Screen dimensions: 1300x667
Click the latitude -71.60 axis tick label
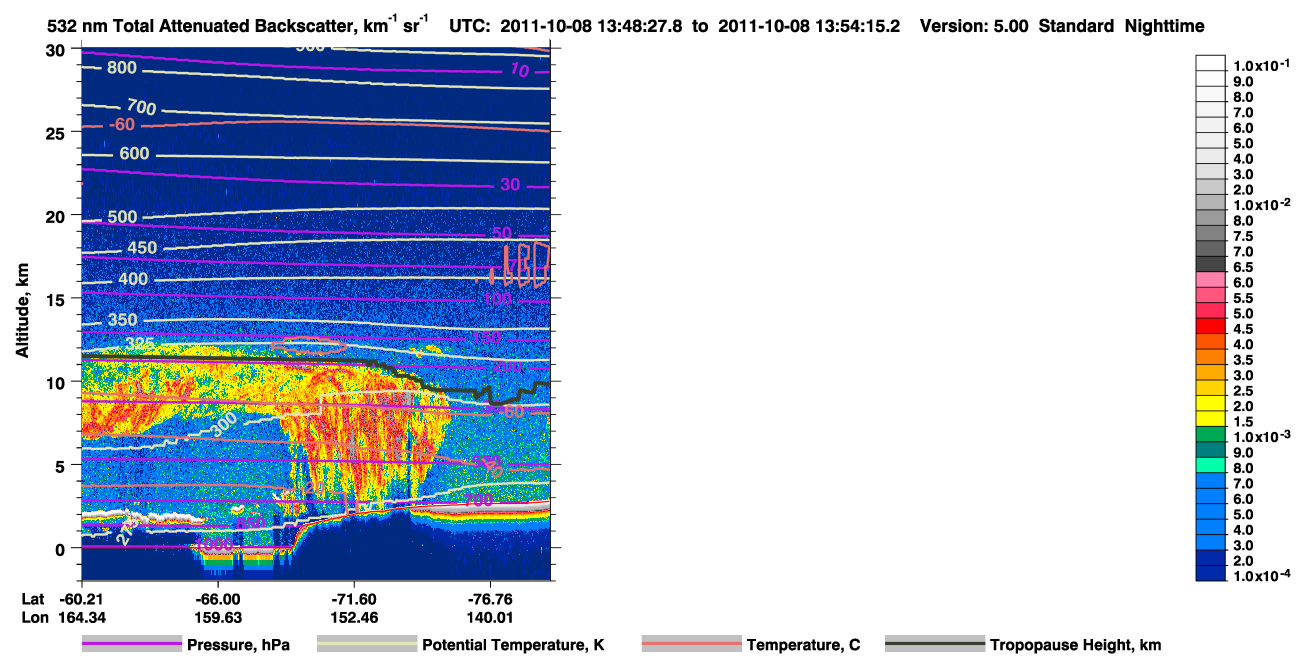353,598
